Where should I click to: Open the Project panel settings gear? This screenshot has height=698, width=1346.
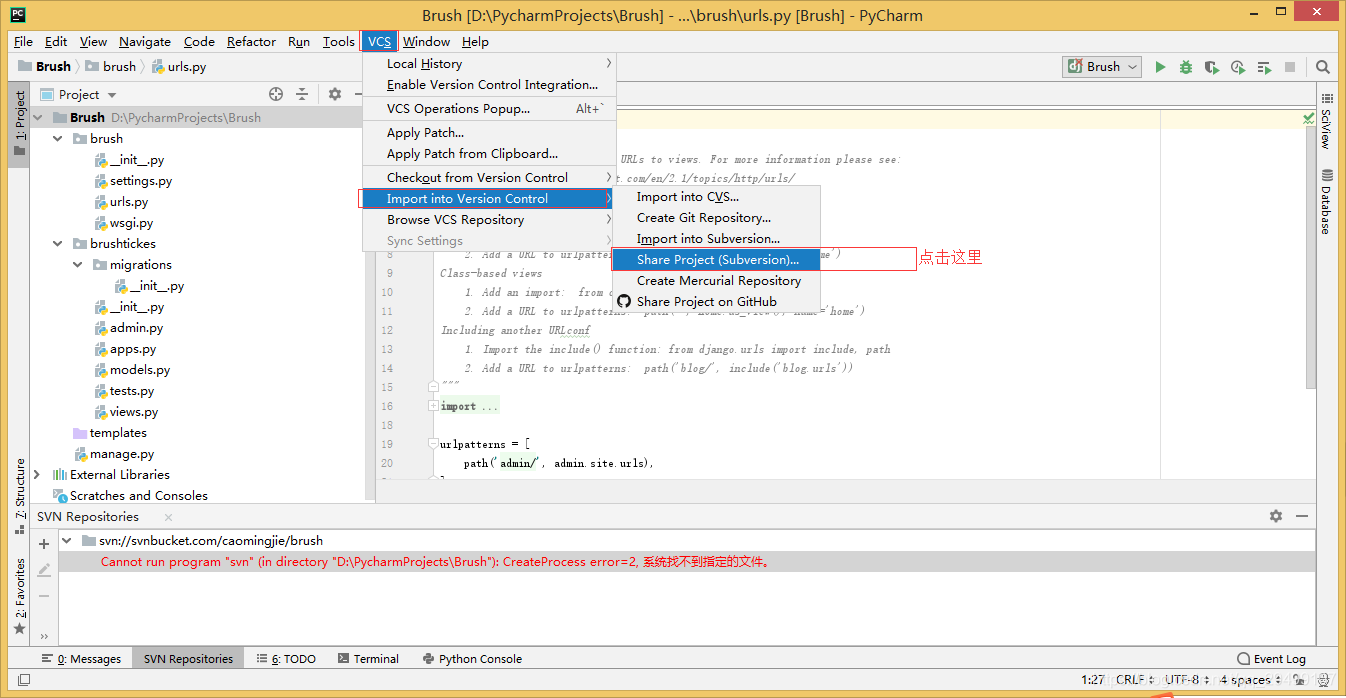[335, 94]
